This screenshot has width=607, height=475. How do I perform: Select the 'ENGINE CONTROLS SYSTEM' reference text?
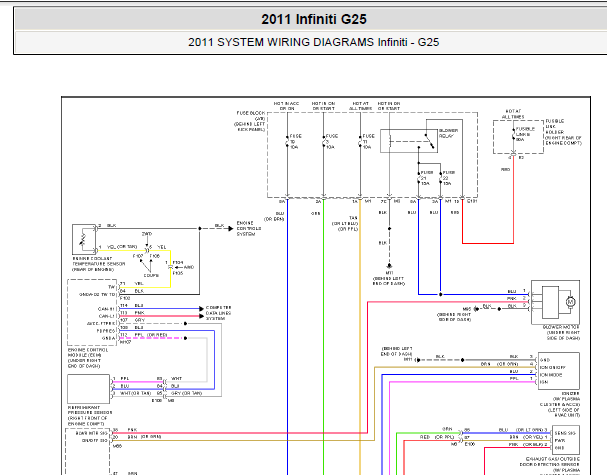[x=249, y=228]
